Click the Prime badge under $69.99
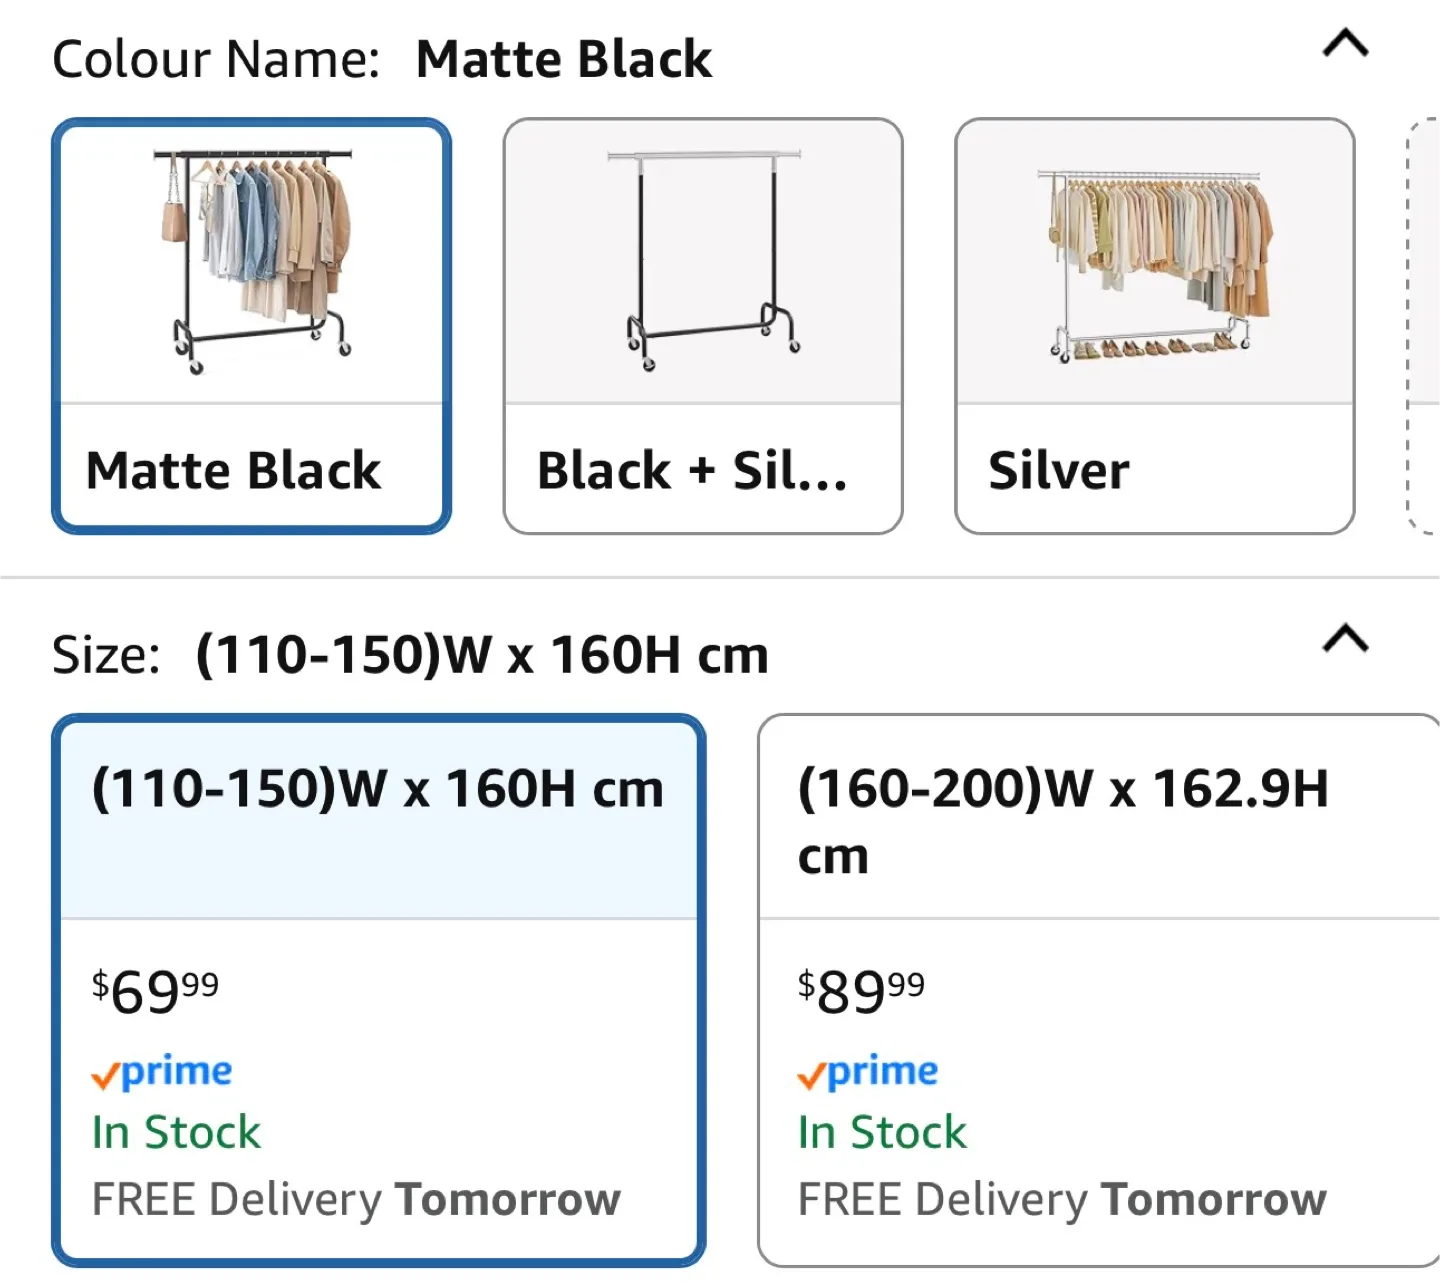1440x1285 pixels. click(160, 1071)
